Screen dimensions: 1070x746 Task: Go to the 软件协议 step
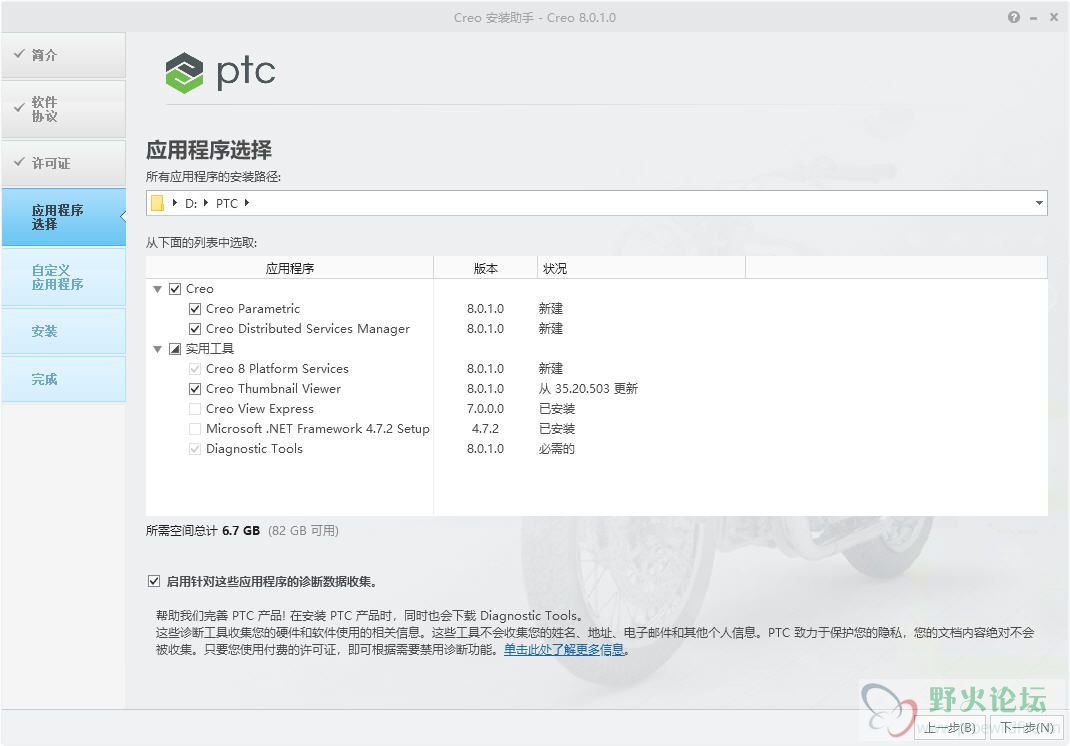click(63, 109)
